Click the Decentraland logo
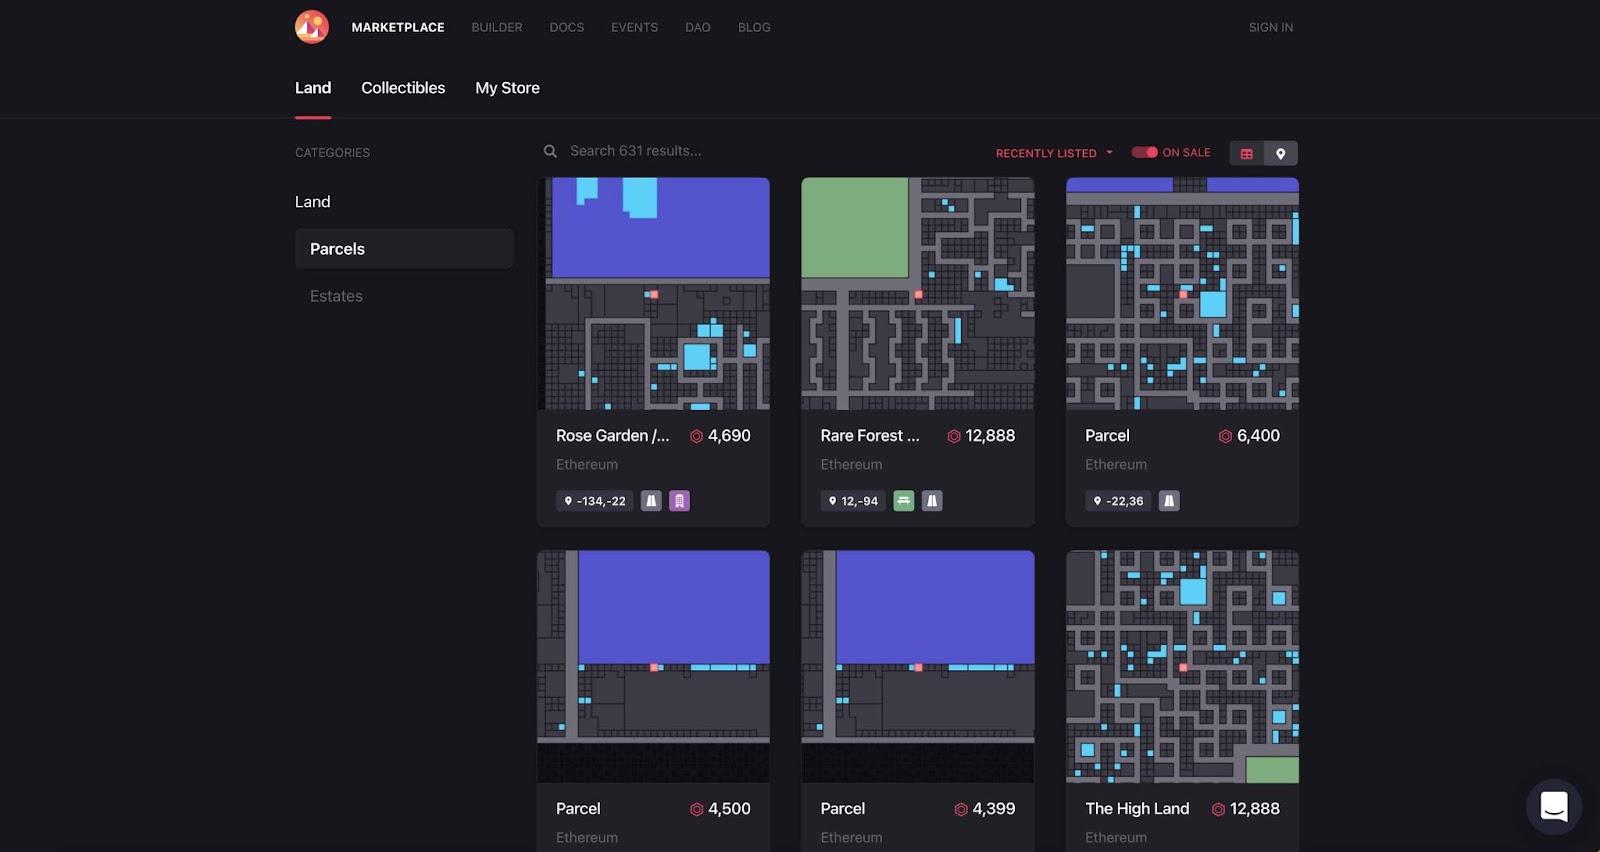This screenshot has height=852, width=1600. 312,27
